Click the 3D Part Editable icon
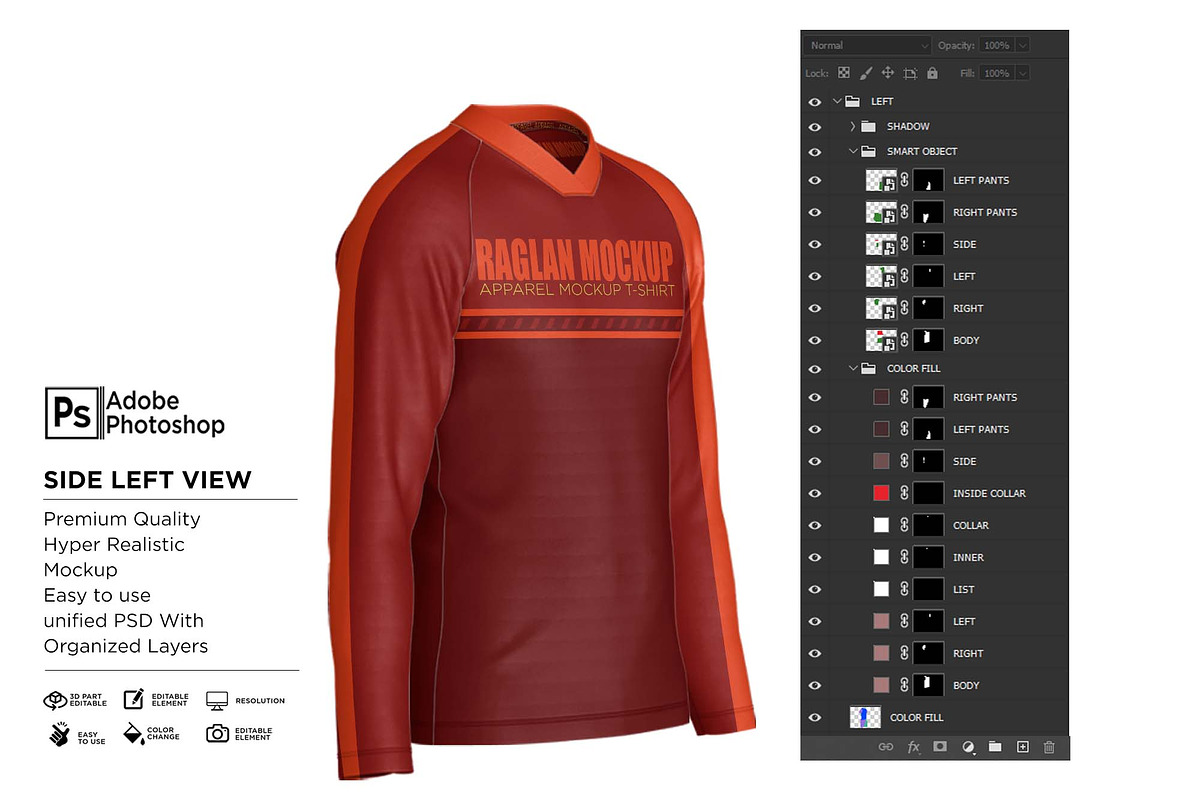Viewport: 1200px width, 800px height. click(55, 700)
